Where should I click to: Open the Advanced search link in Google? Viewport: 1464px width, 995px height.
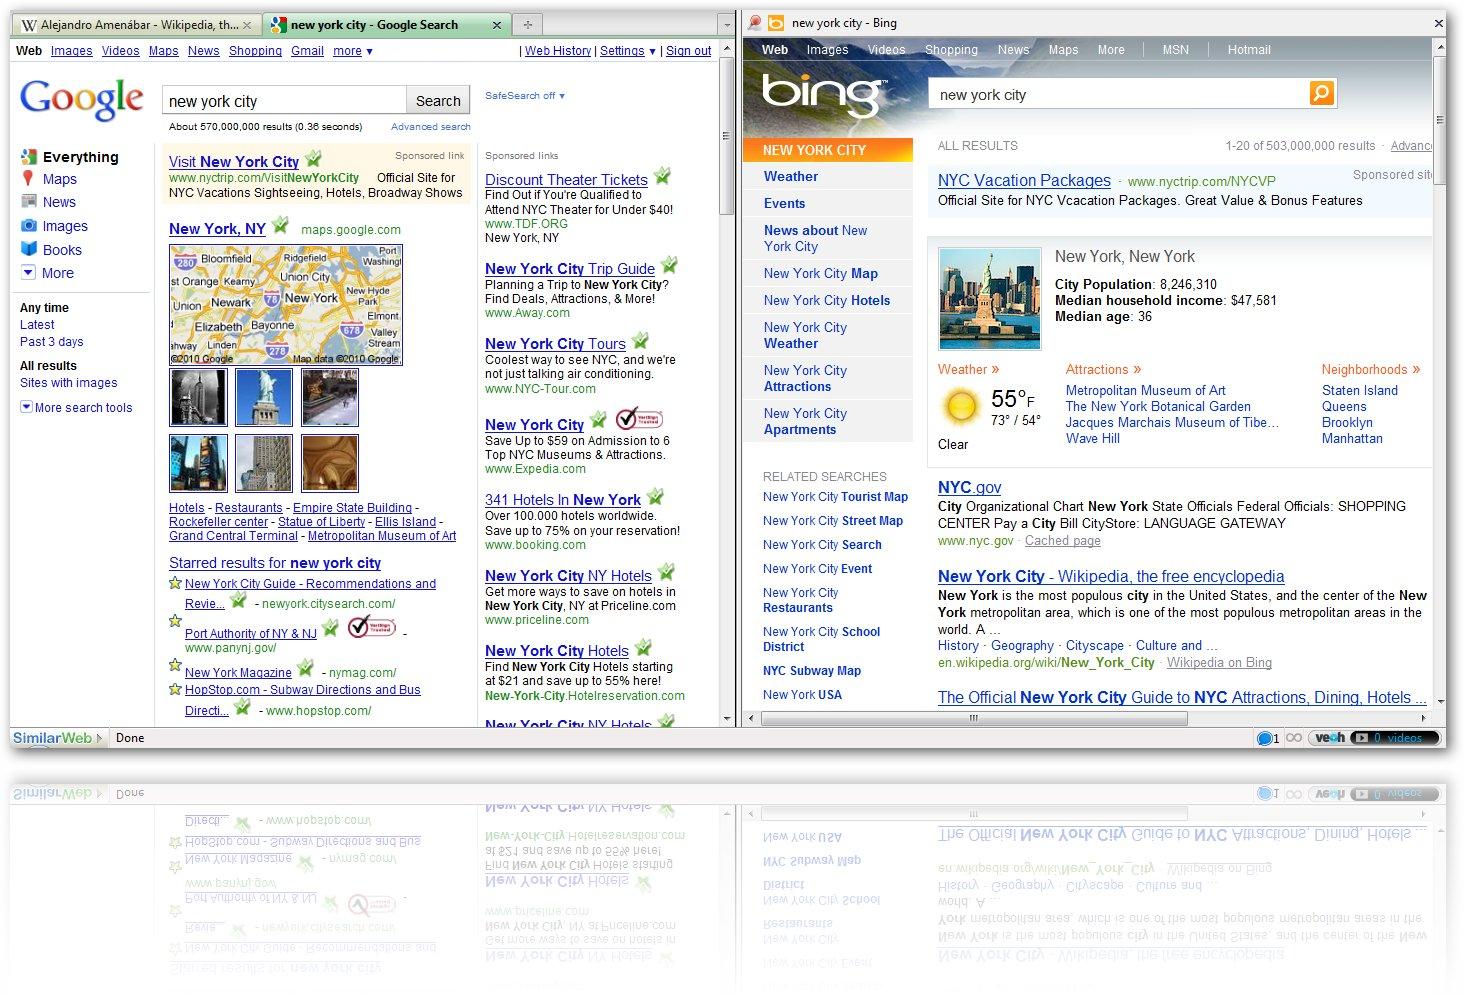tap(431, 127)
